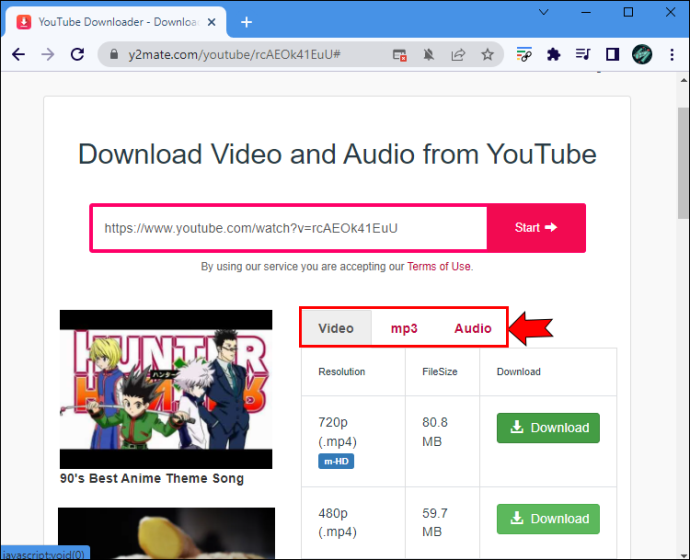Click the Hunter anime video thumbnail

pos(166,389)
